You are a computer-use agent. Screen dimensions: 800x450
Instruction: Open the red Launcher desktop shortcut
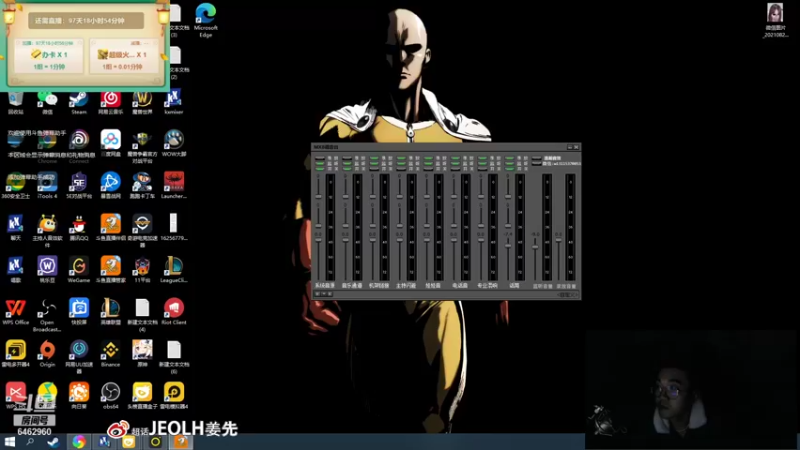(x=173, y=185)
